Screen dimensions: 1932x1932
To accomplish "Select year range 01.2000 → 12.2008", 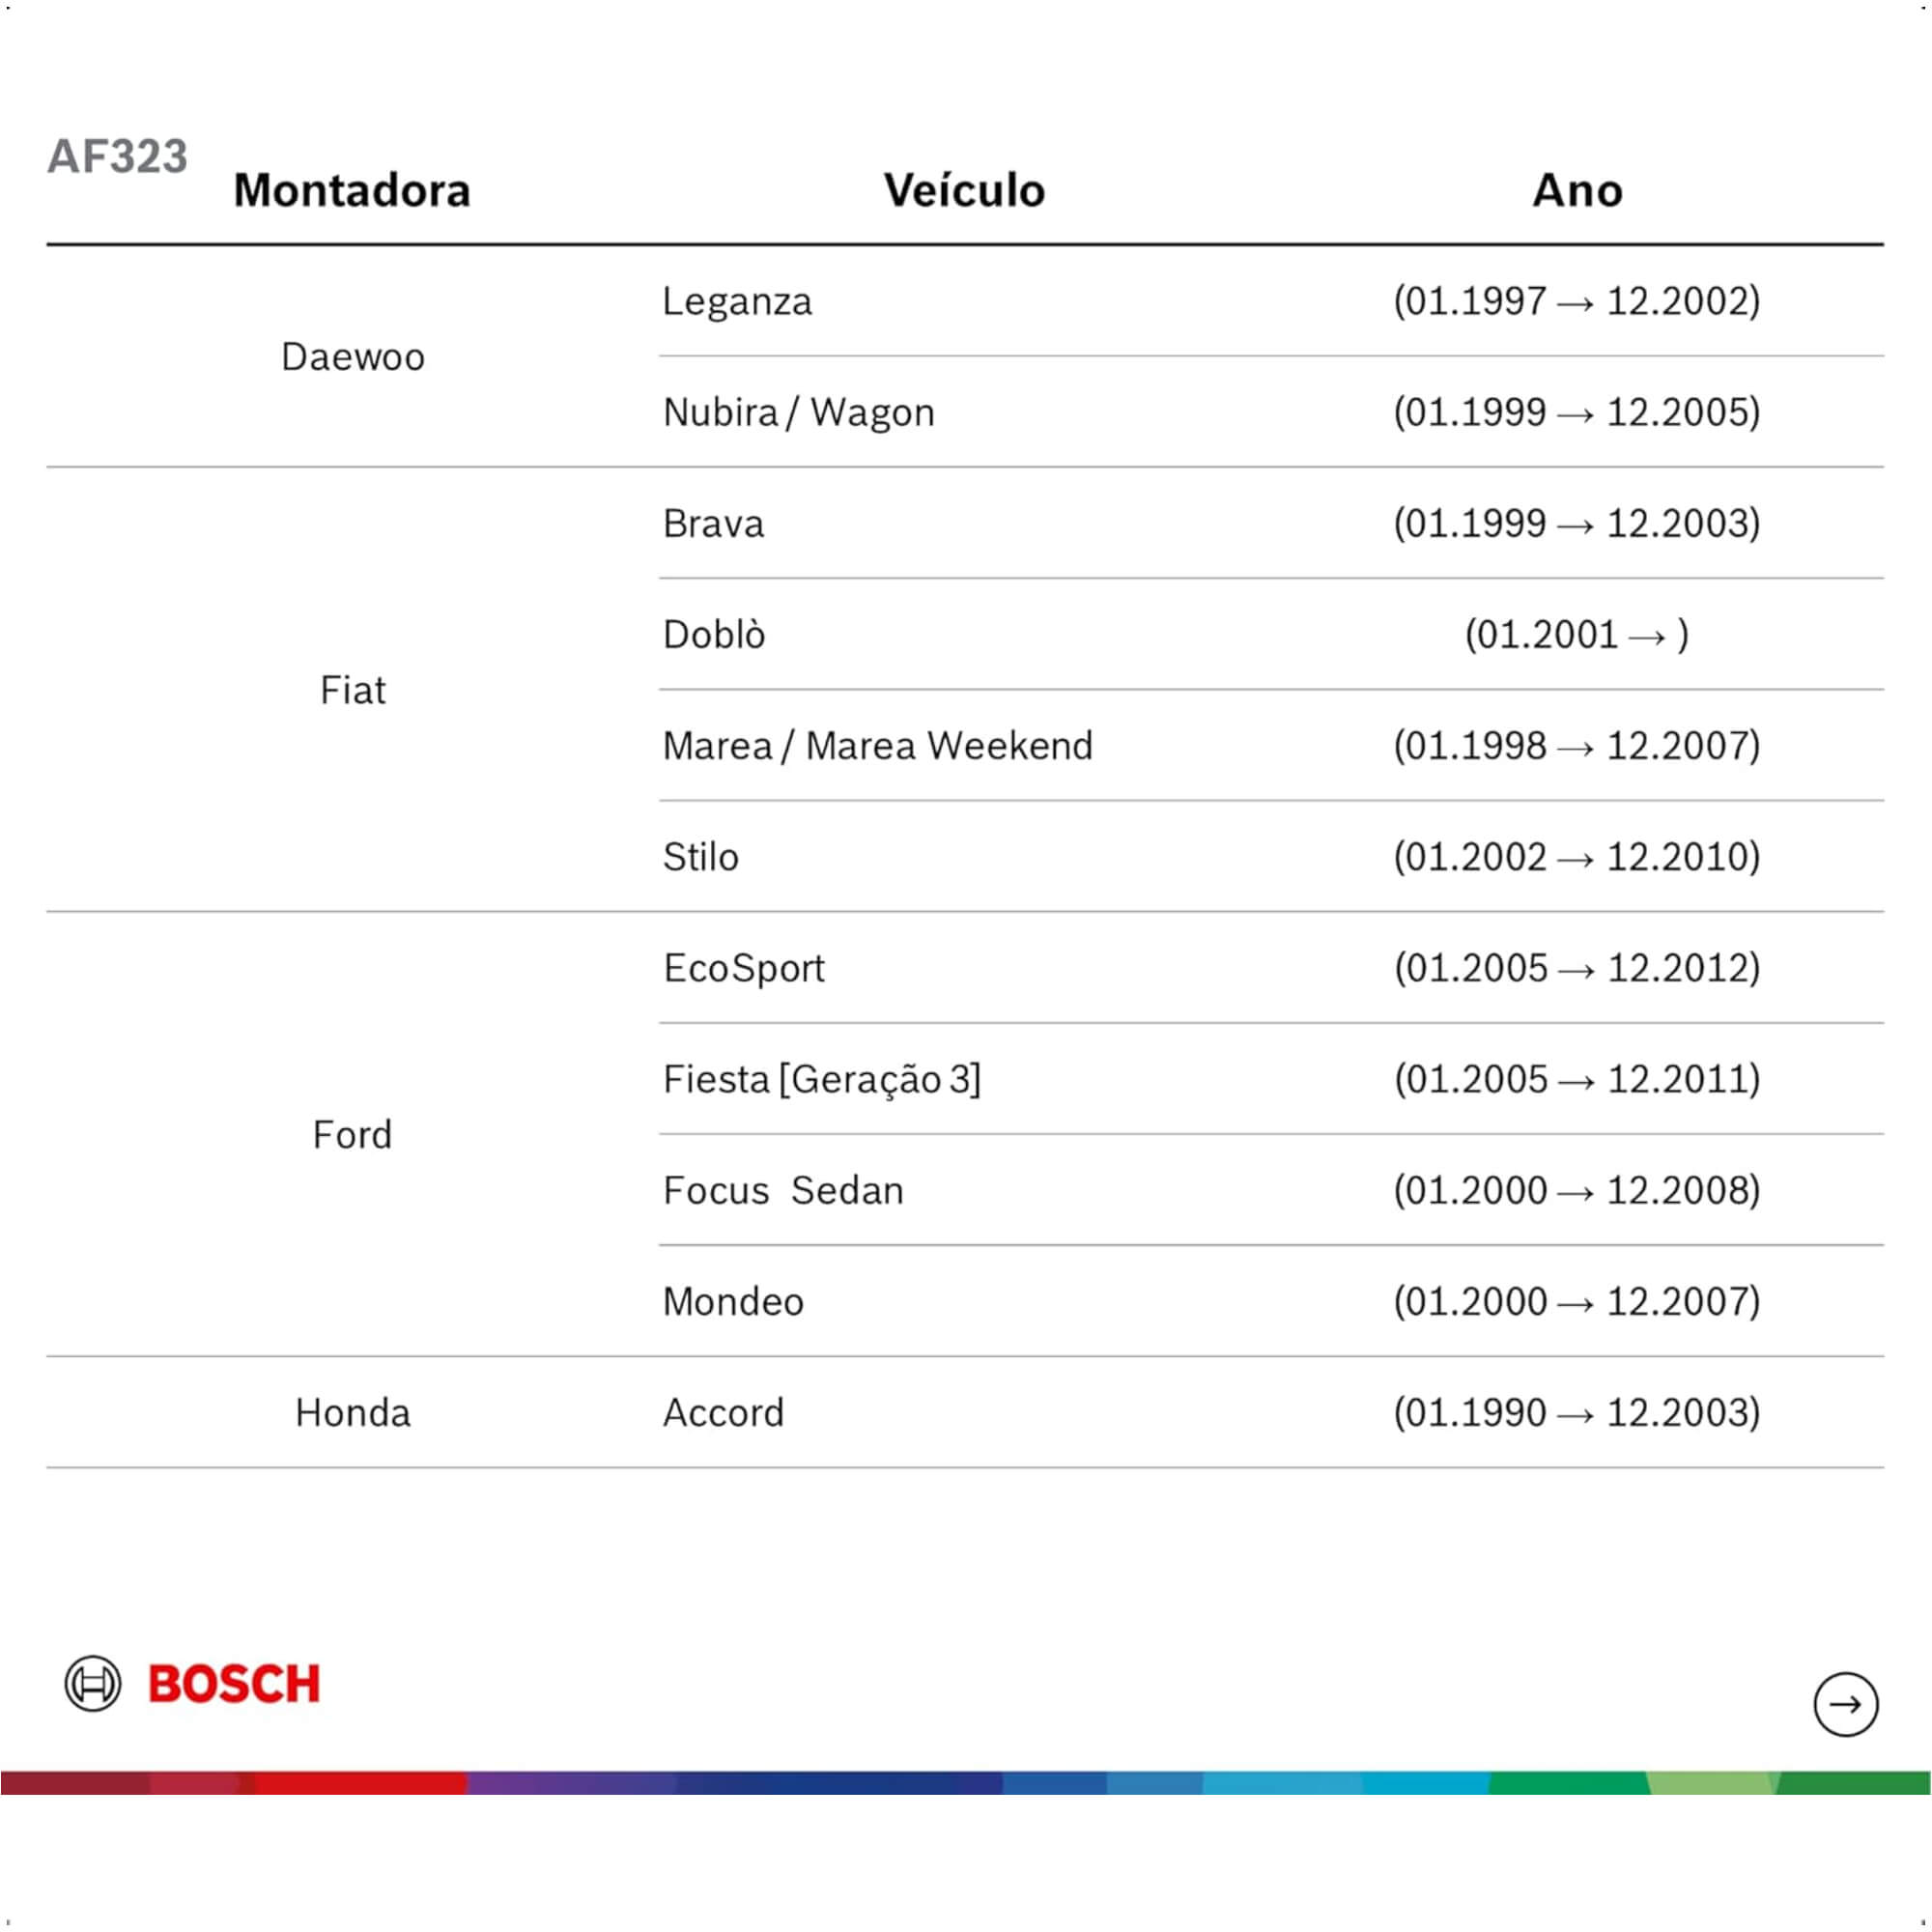I will [x=1577, y=1190].
